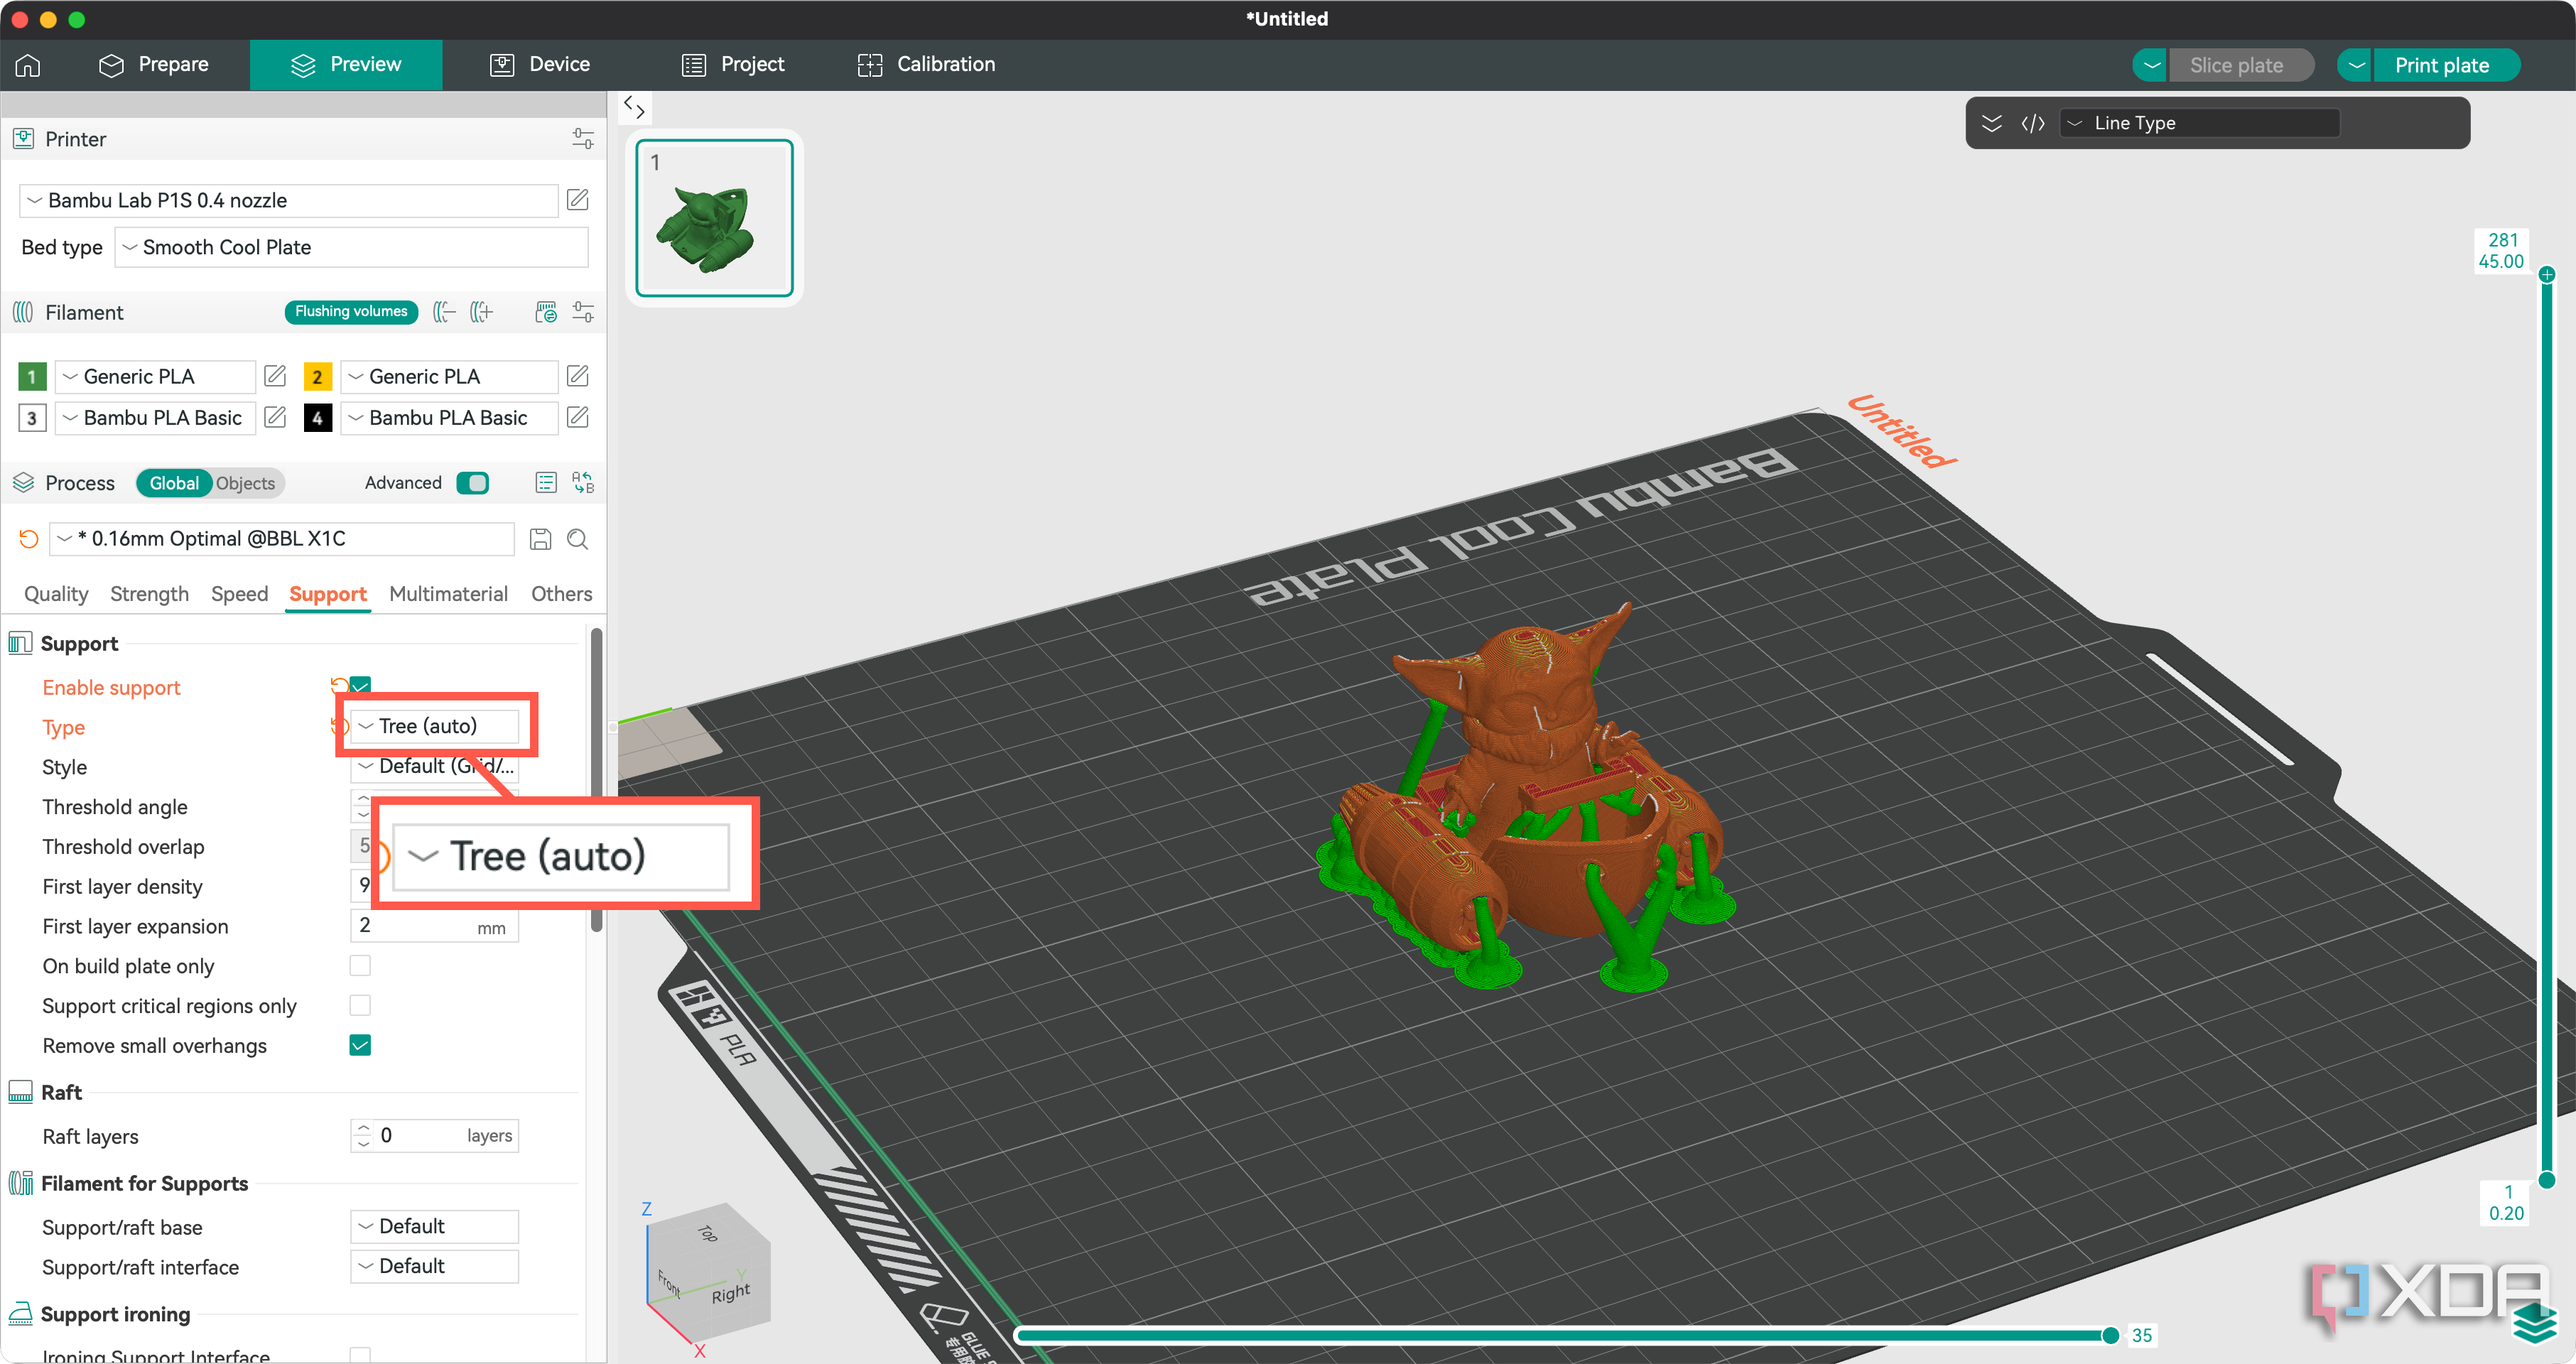Search process settings with magnifier icon
The height and width of the screenshot is (1364, 2576).
577,539
